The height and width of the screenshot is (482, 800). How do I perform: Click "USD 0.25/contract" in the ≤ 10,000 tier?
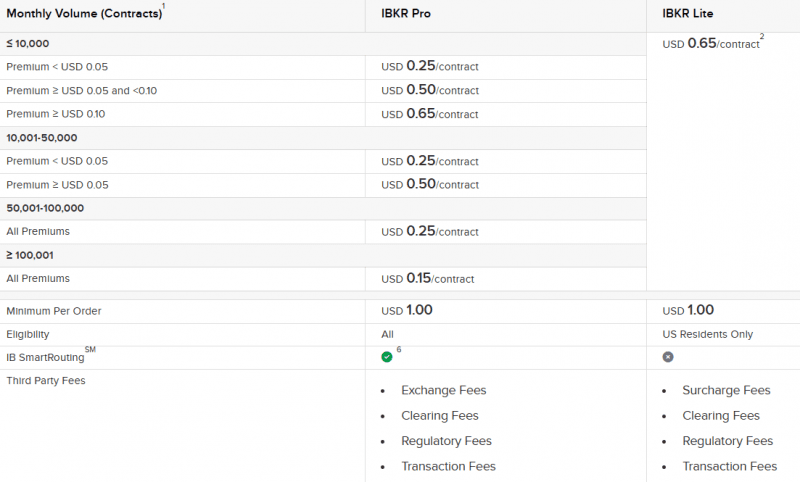click(x=430, y=66)
